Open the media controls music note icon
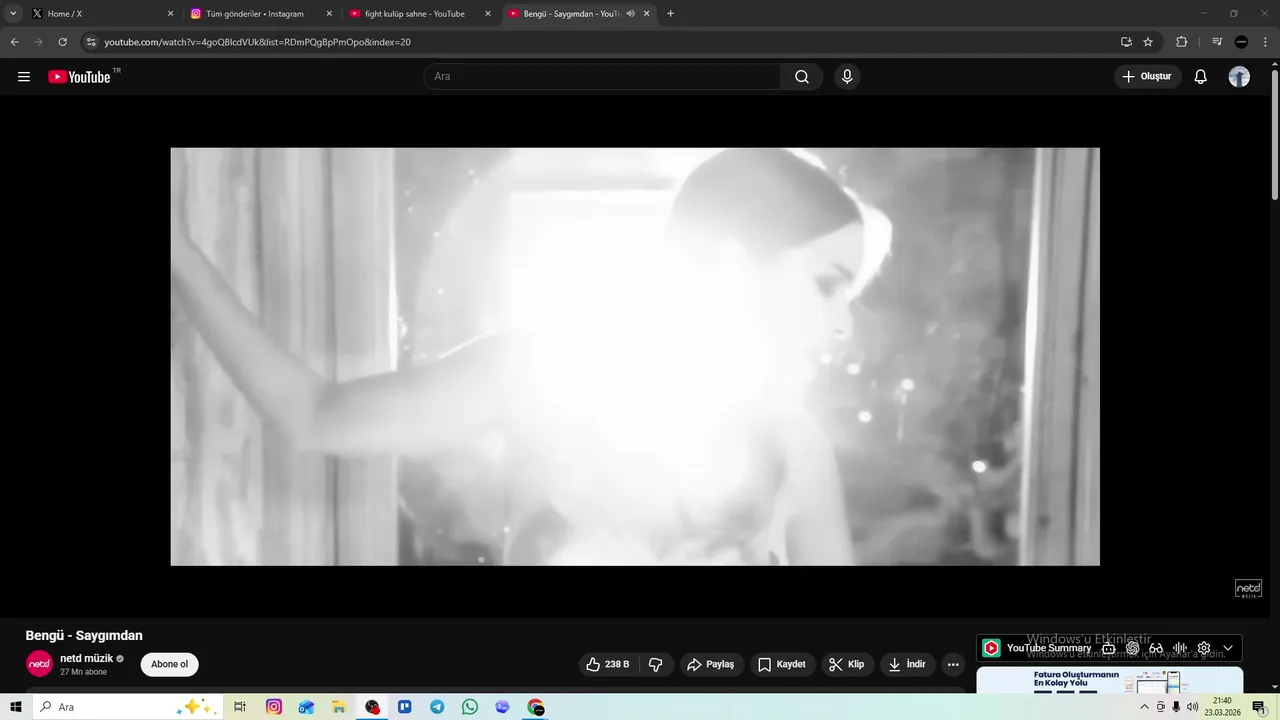Image resolution: width=1280 pixels, height=720 pixels. 1217,42
